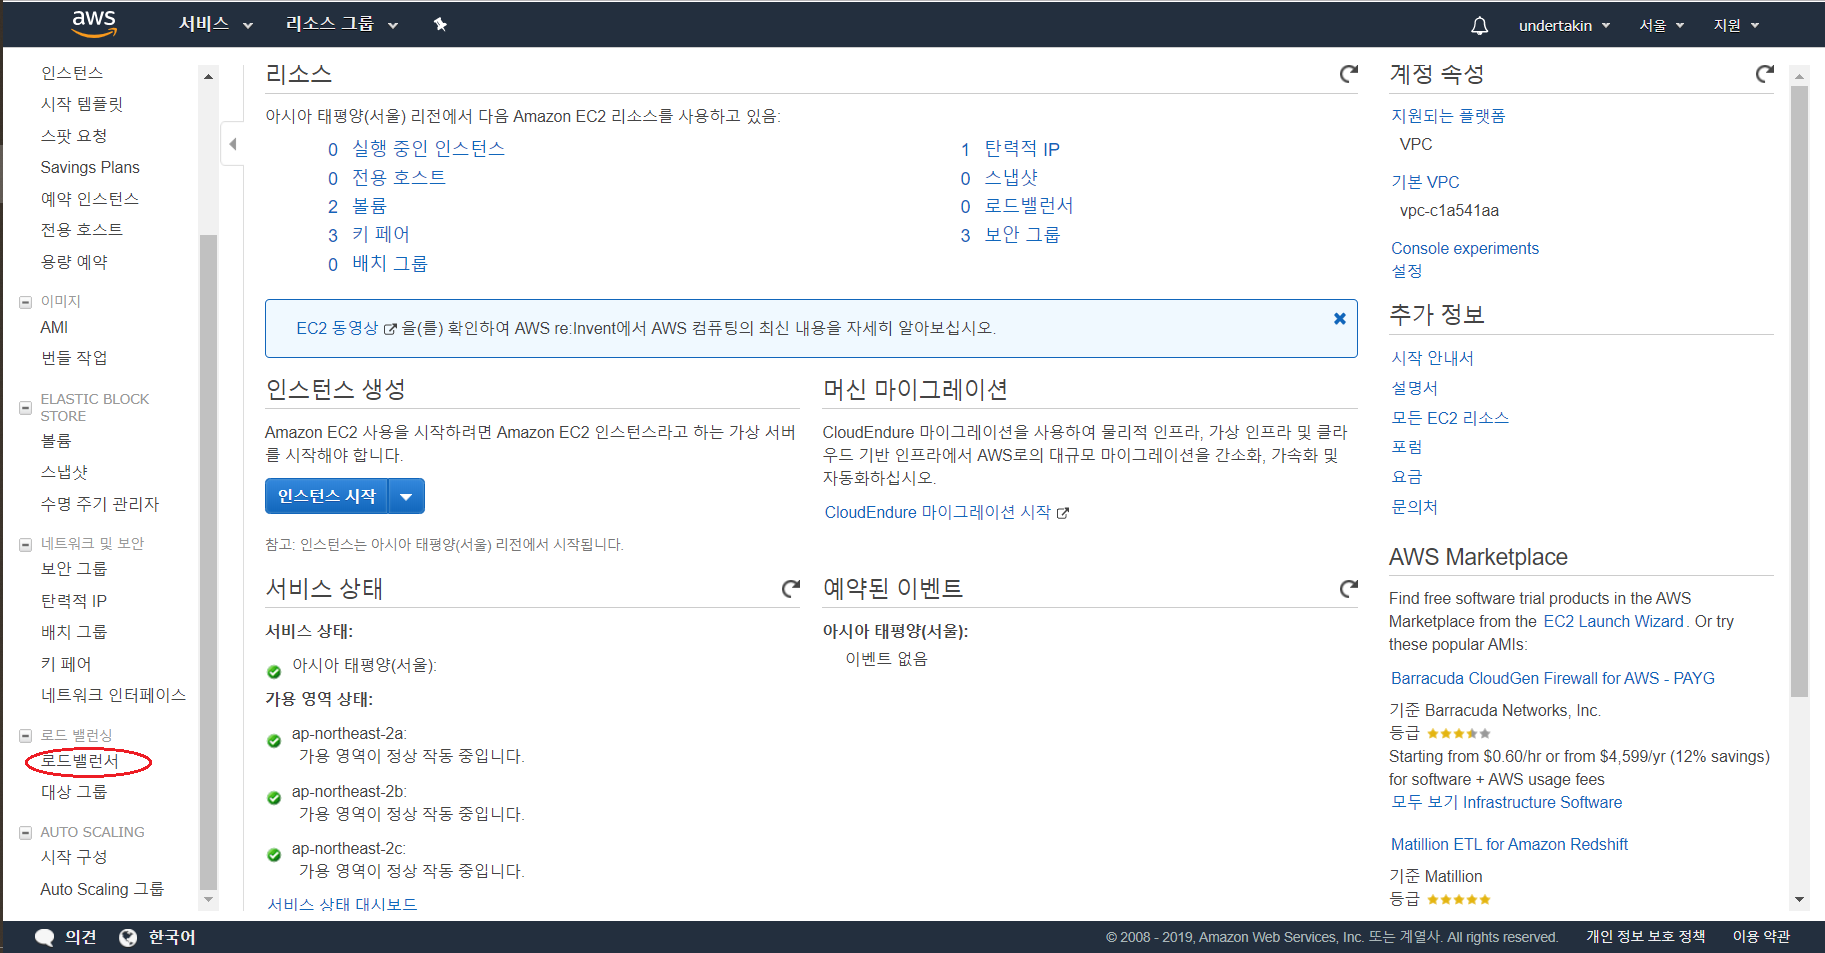Click Console experiments link

click(1465, 248)
